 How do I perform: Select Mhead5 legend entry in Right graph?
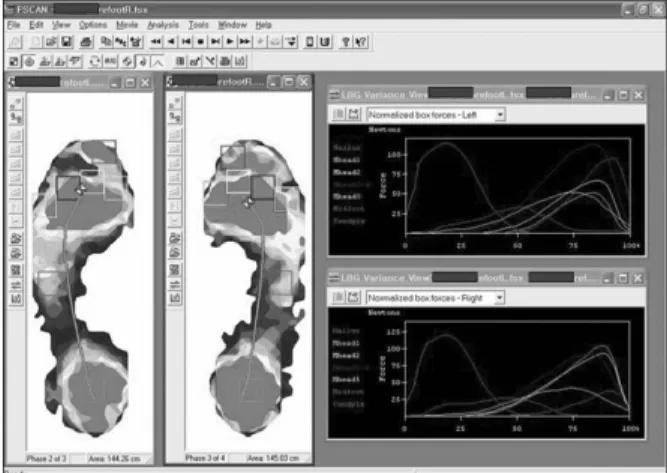tap(346, 379)
